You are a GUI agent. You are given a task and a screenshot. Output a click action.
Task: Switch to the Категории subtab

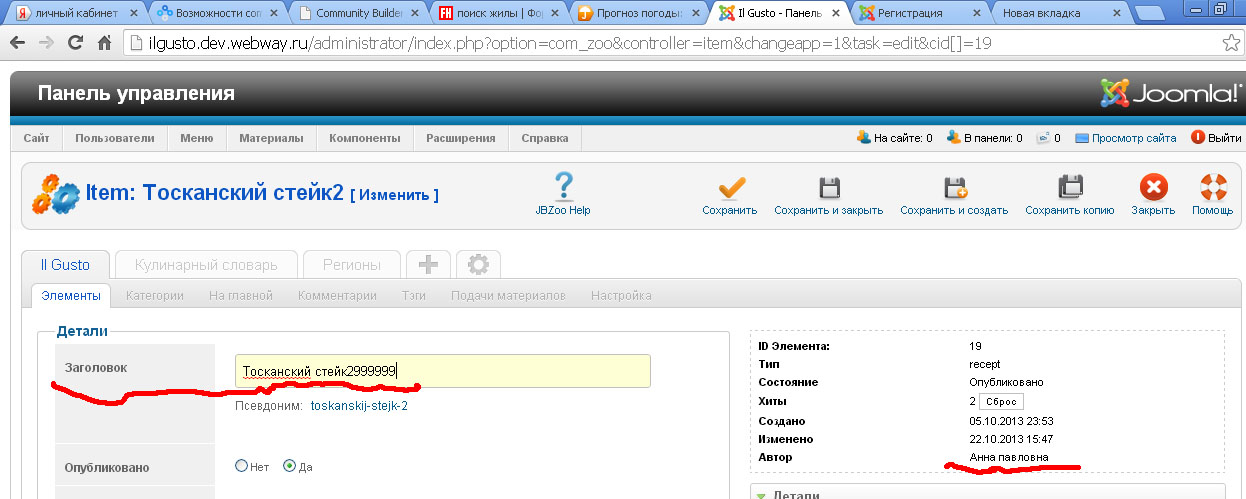coord(154,295)
